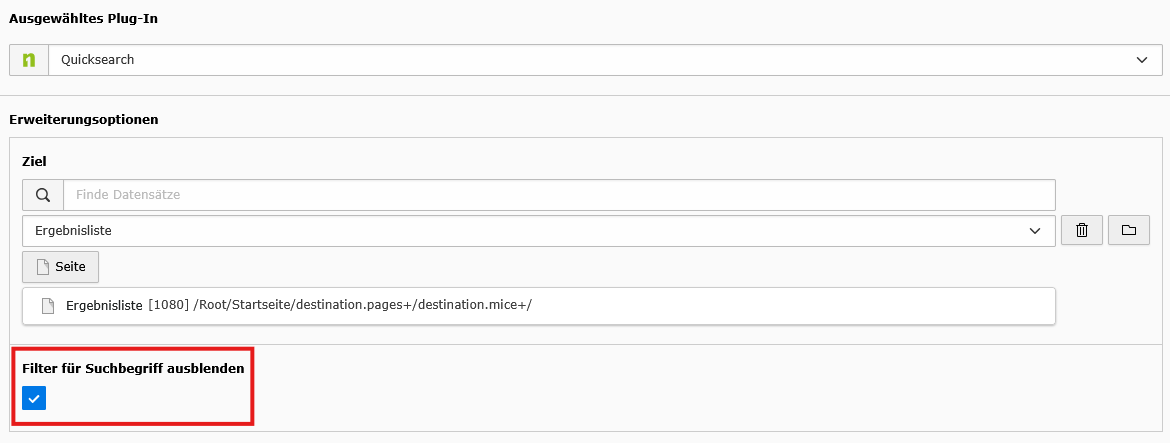Click the green Quicksearch plug-in icon
The width and height of the screenshot is (1170, 443).
pos(29,60)
